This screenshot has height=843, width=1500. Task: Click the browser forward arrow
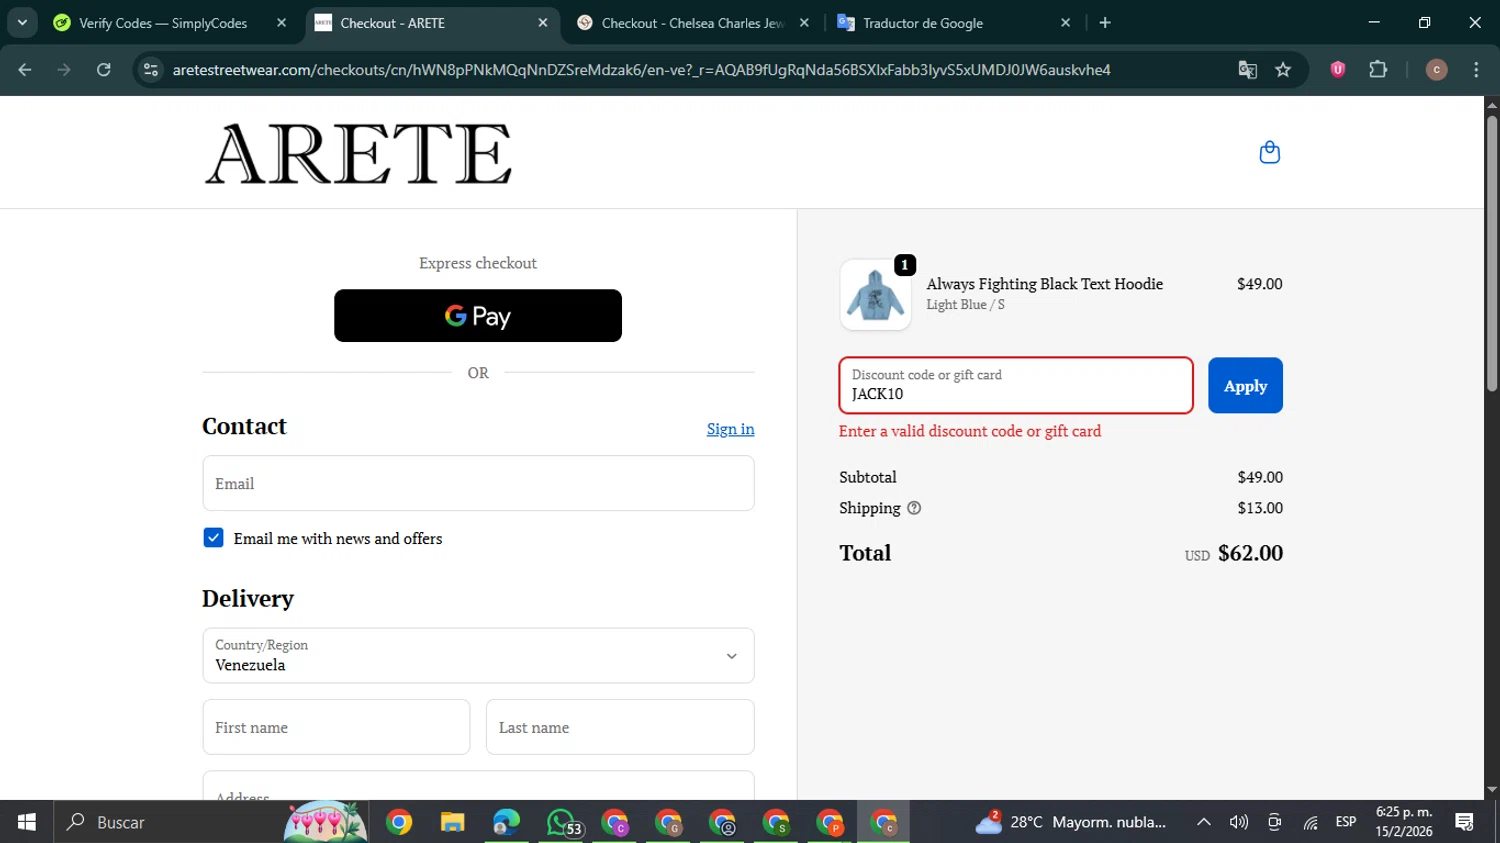[x=64, y=69]
